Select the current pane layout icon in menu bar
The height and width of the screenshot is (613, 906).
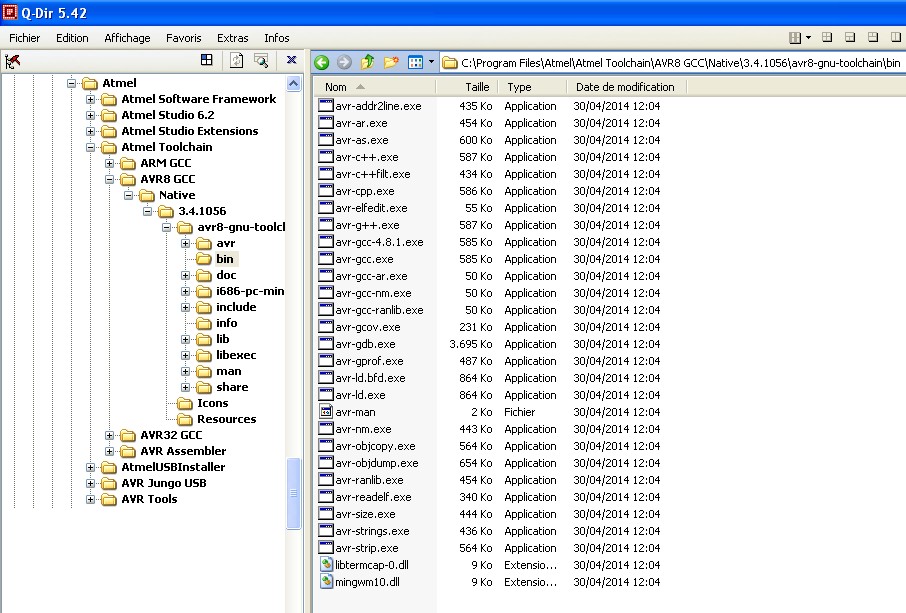point(795,38)
